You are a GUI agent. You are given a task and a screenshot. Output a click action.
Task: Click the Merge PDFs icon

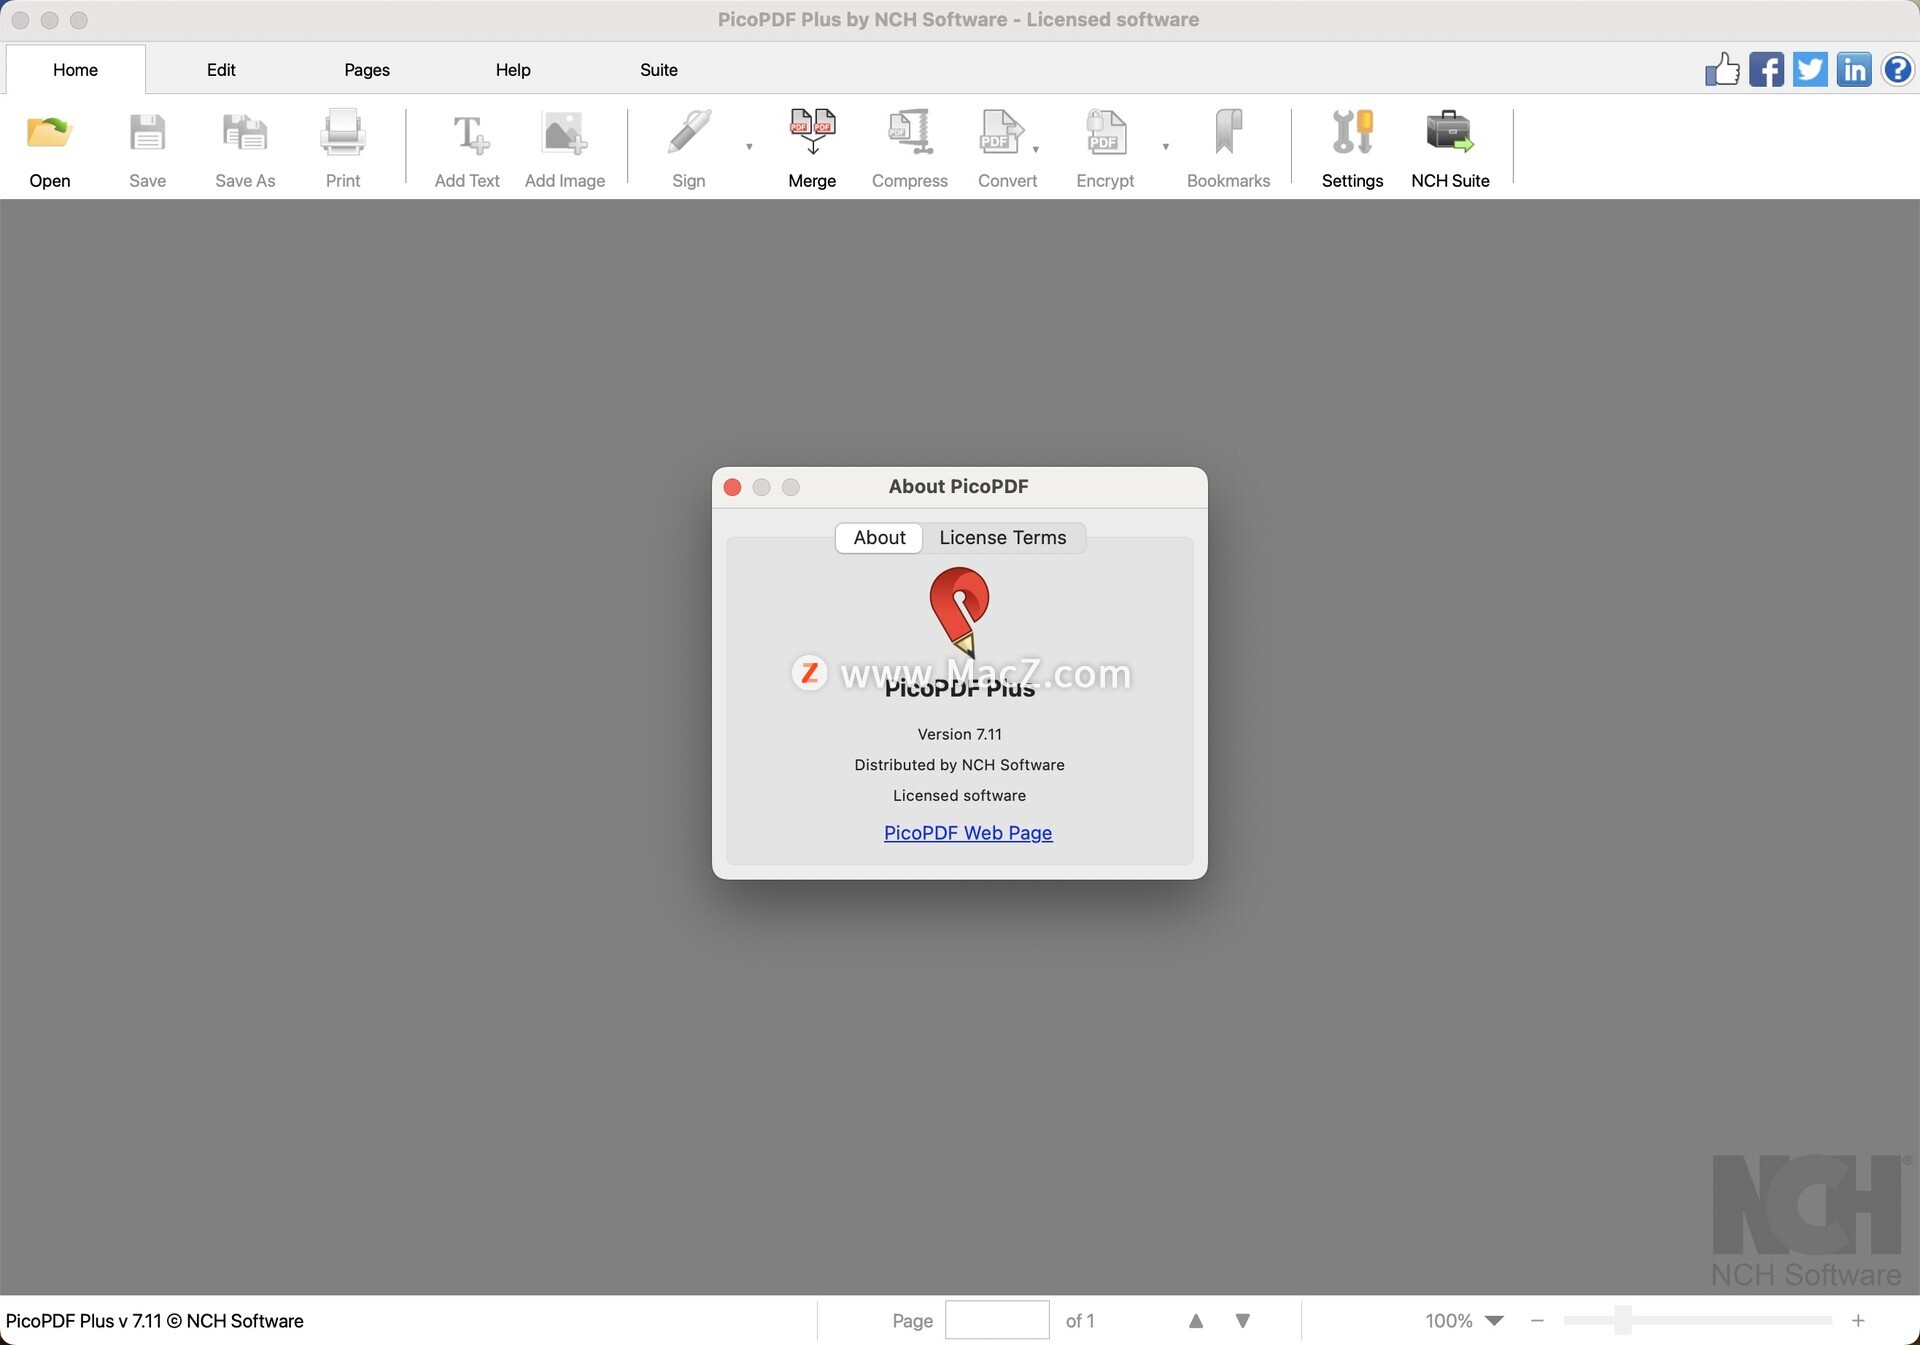[x=812, y=133]
